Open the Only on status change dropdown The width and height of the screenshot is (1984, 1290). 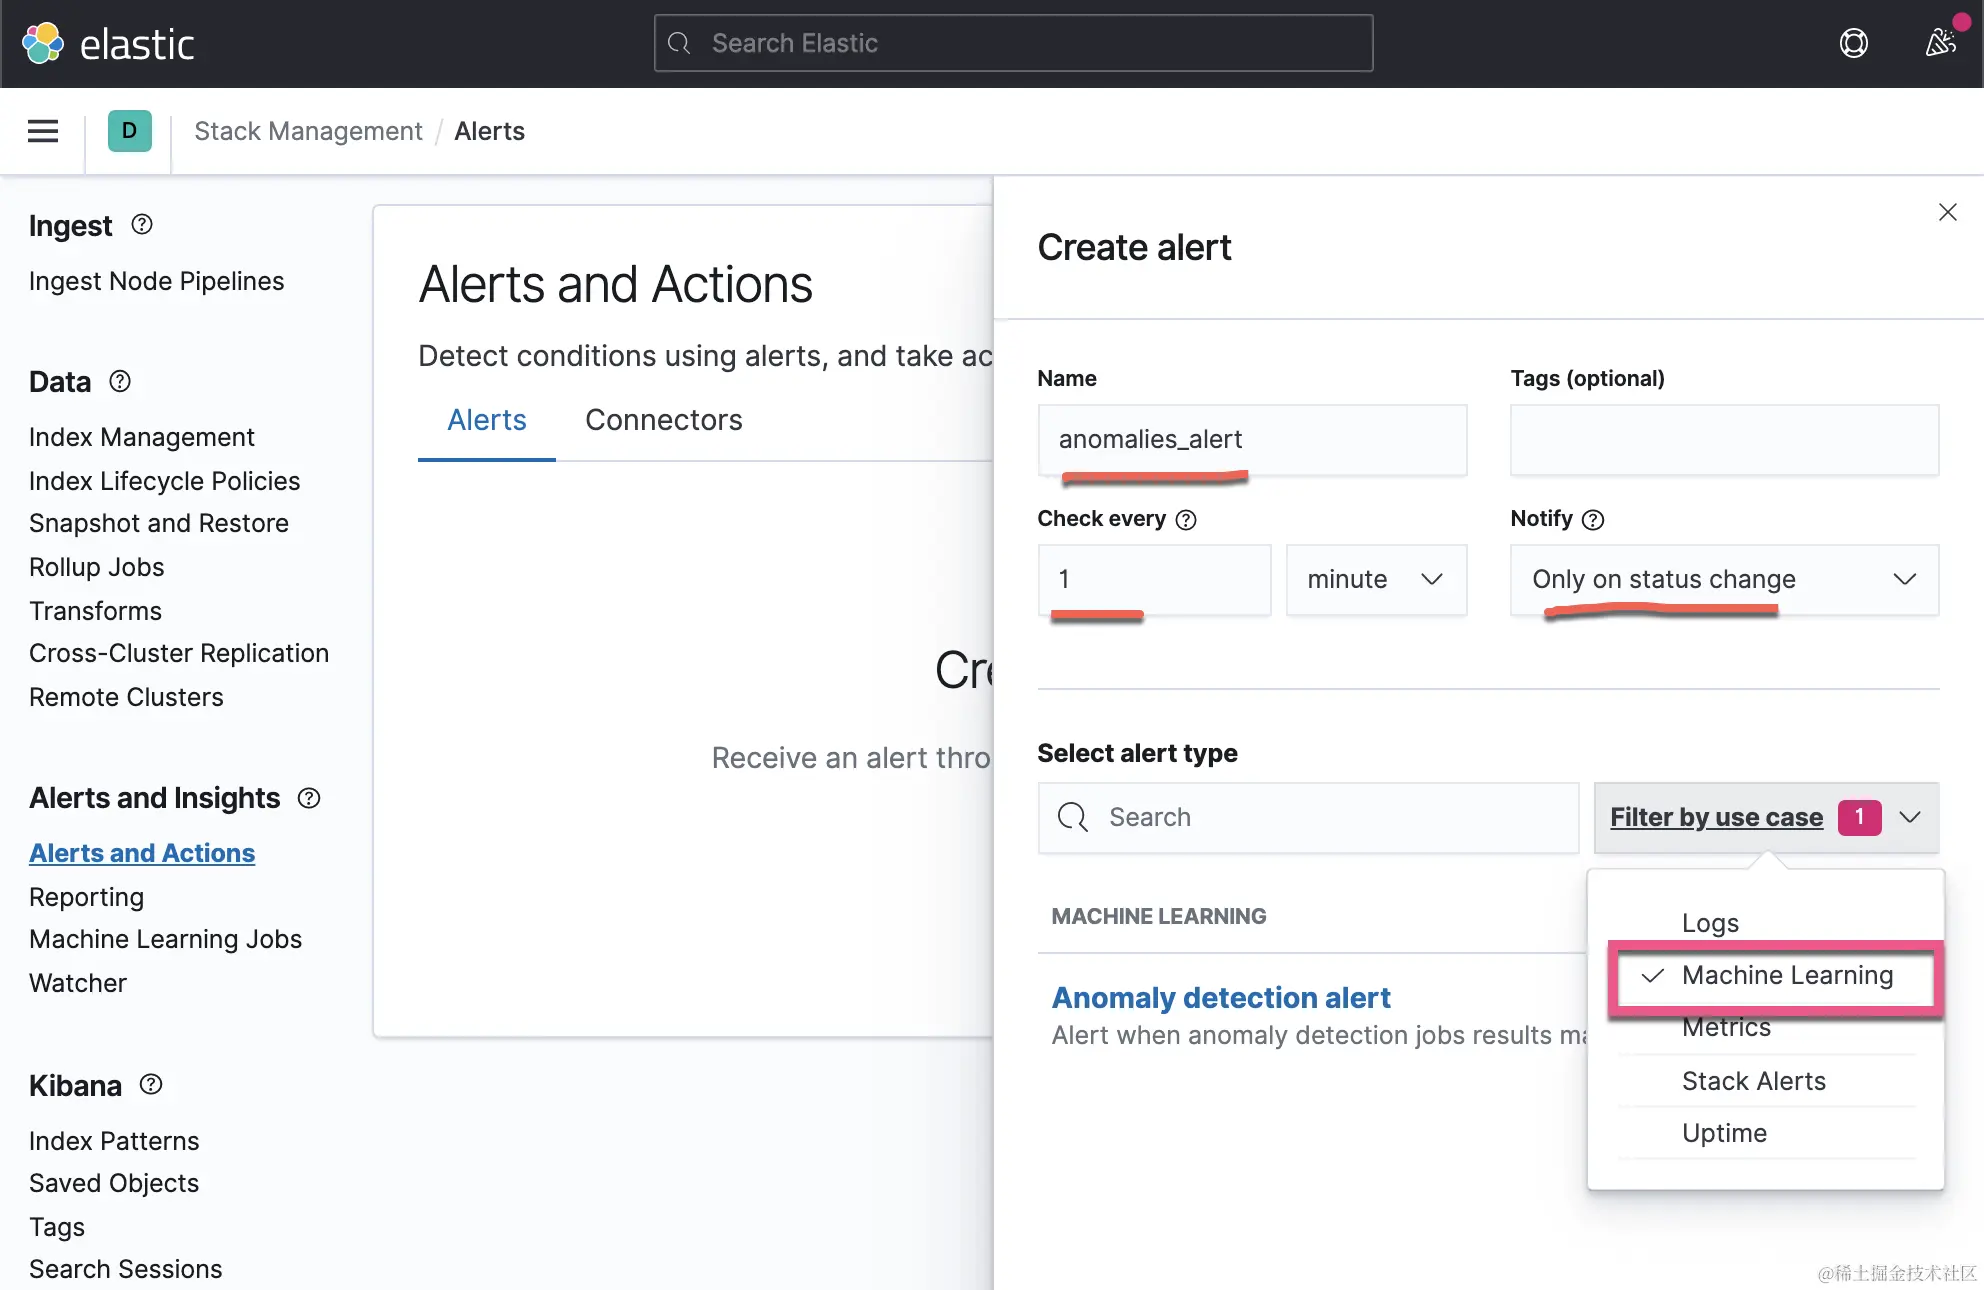click(x=1723, y=579)
